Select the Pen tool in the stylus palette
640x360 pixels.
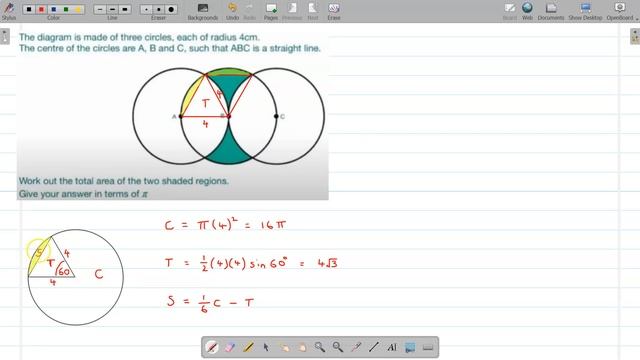point(212,347)
